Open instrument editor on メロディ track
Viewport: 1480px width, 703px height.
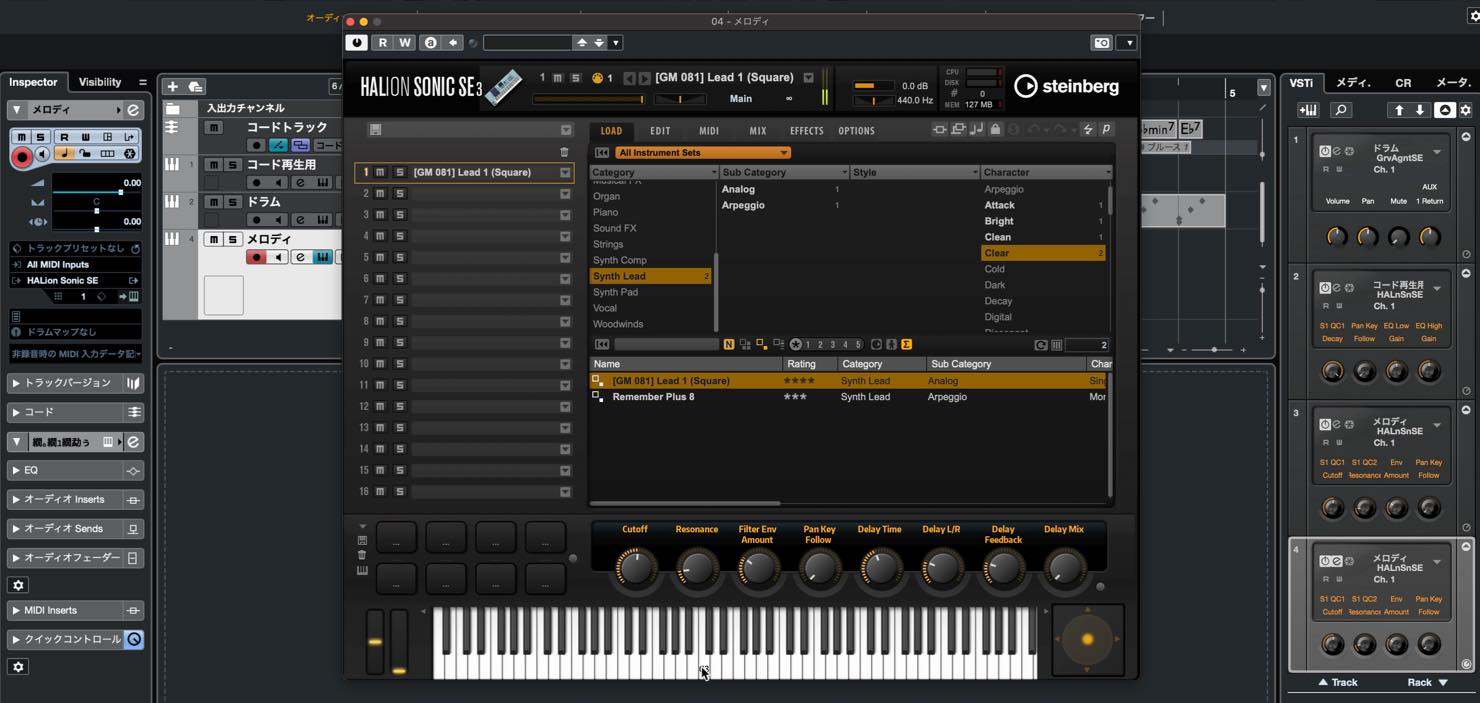(x=299, y=258)
